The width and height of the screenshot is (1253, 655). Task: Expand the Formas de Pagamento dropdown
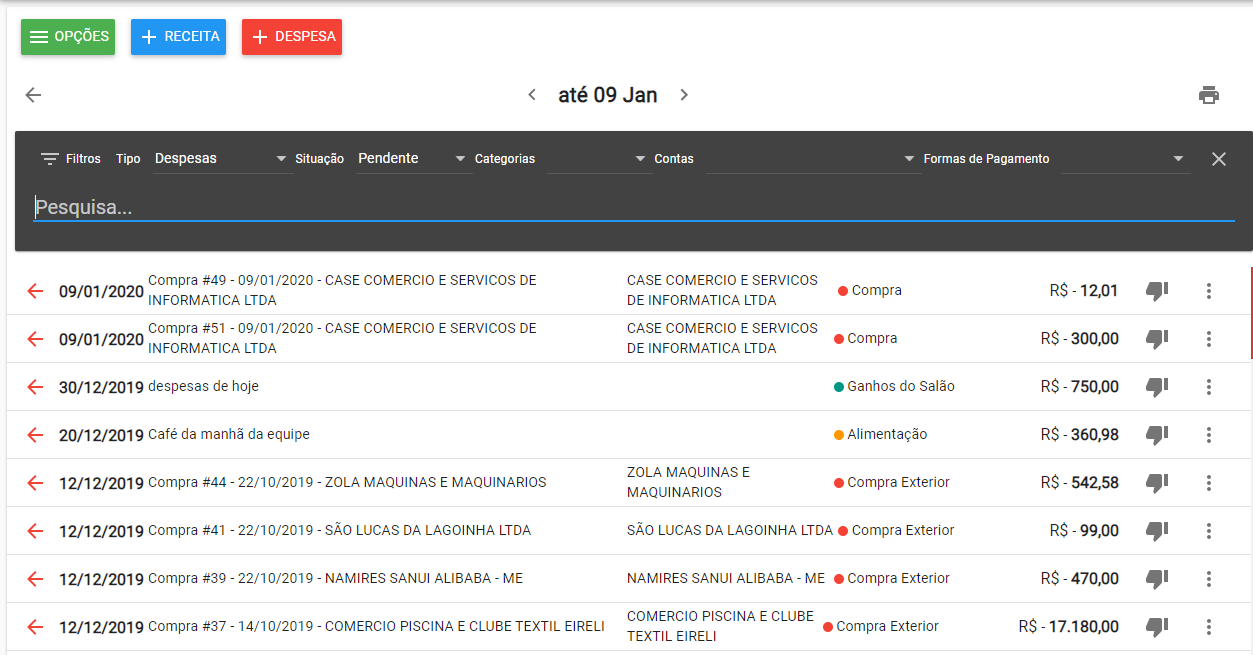(1124, 159)
